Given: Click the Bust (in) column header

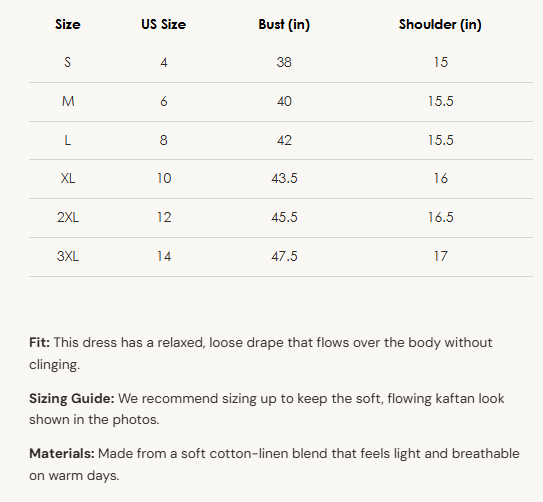Looking at the screenshot, I should pyautogui.click(x=284, y=24).
